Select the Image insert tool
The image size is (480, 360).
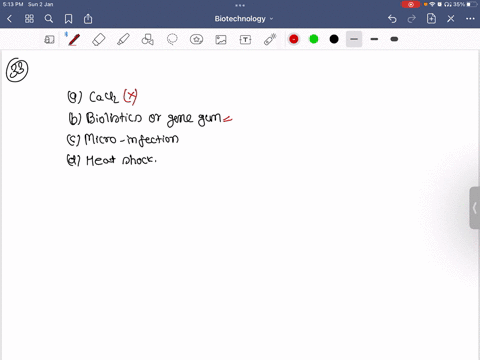[x=221, y=40]
